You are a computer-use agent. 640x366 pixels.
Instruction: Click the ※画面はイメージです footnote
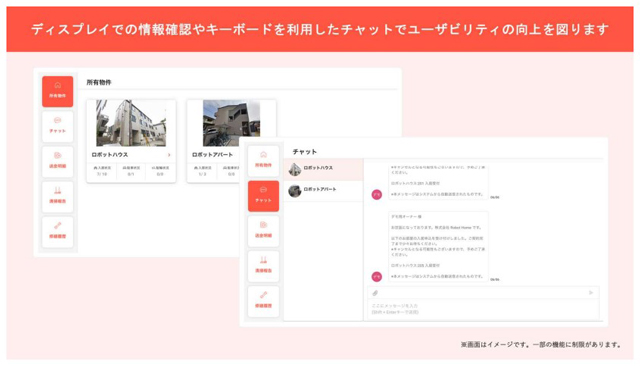(541, 345)
